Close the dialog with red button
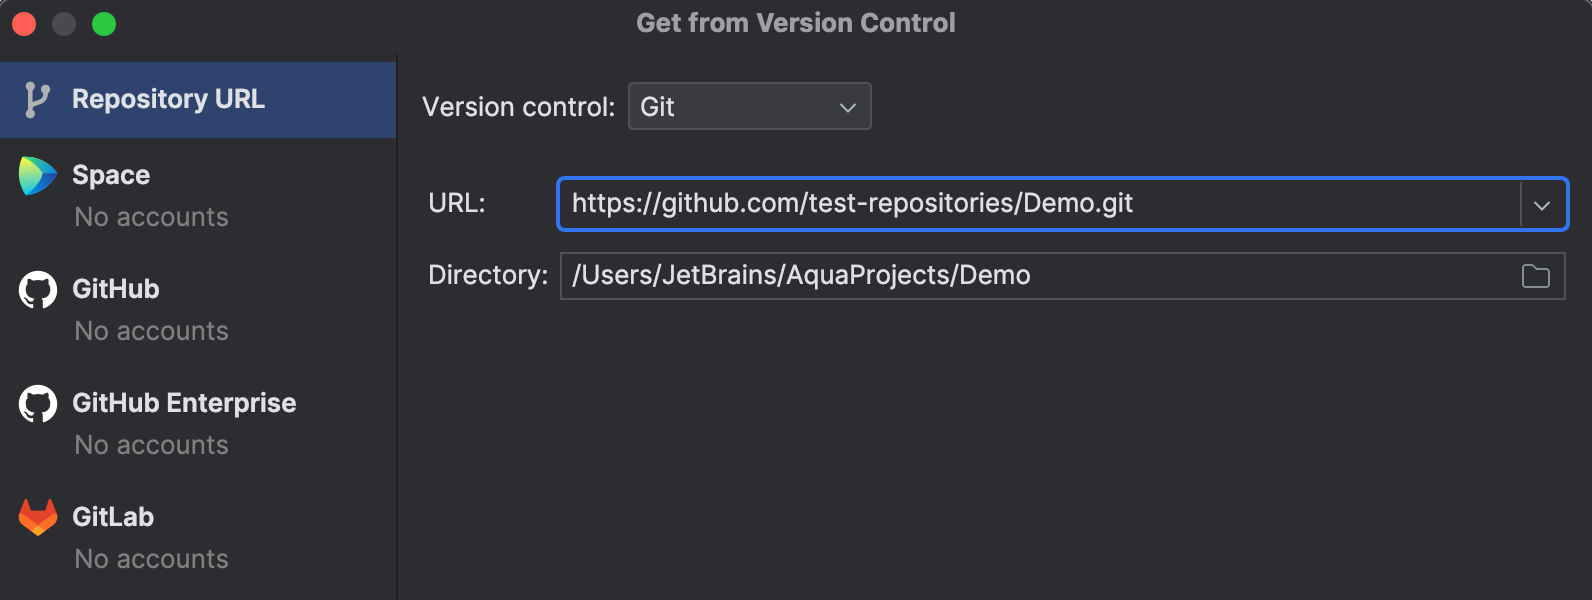 (x=24, y=24)
